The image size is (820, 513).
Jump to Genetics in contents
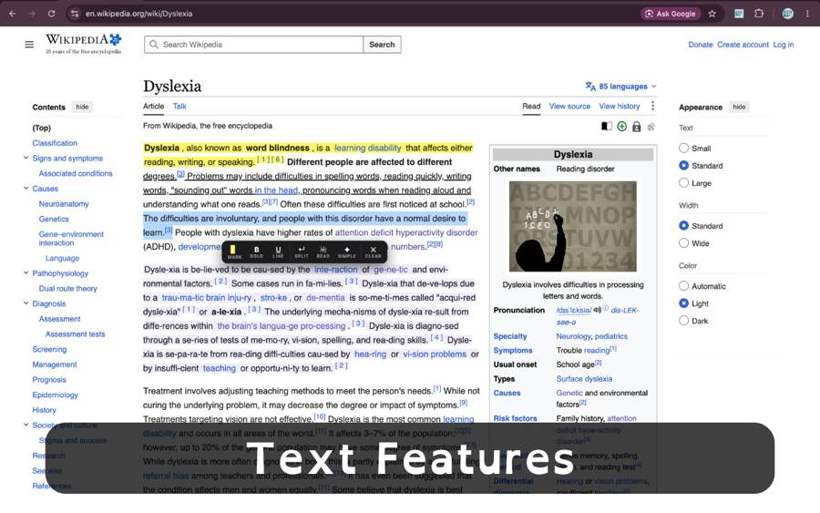point(54,219)
